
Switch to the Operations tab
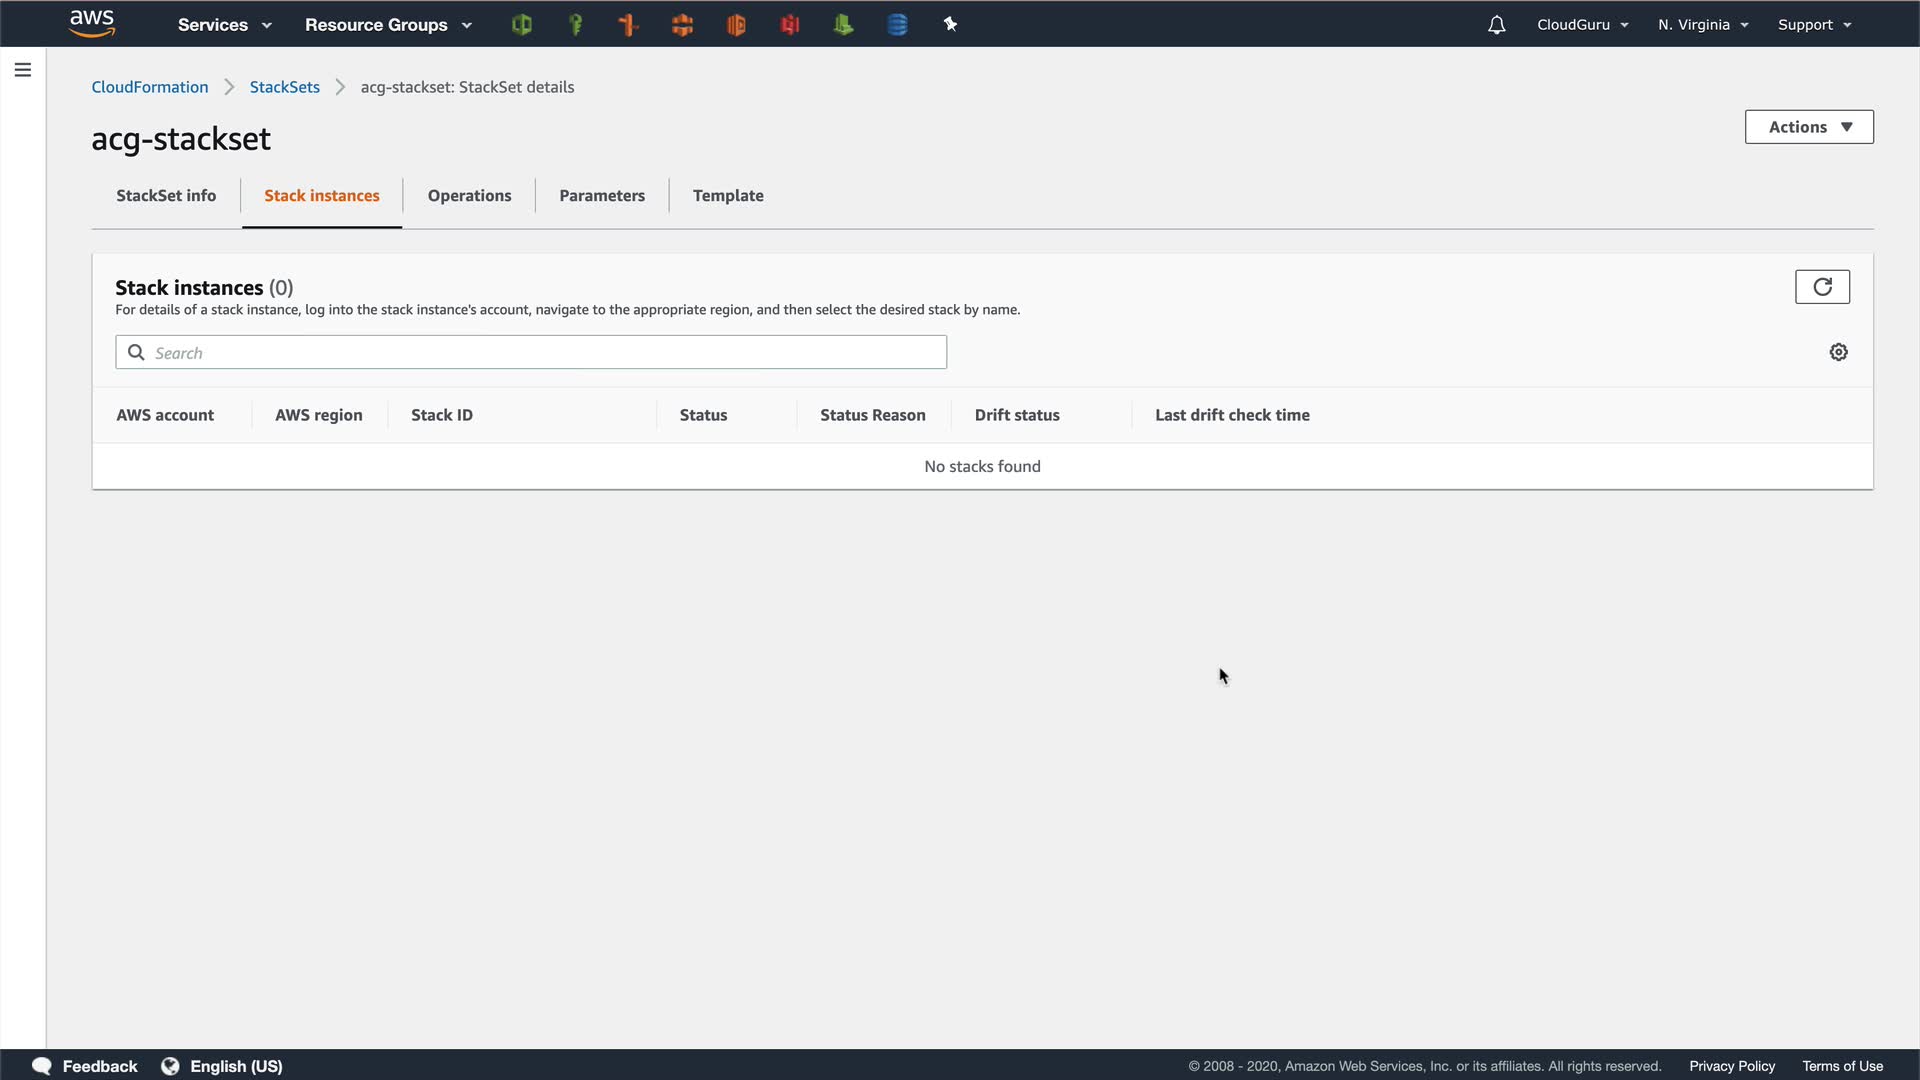point(469,196)
